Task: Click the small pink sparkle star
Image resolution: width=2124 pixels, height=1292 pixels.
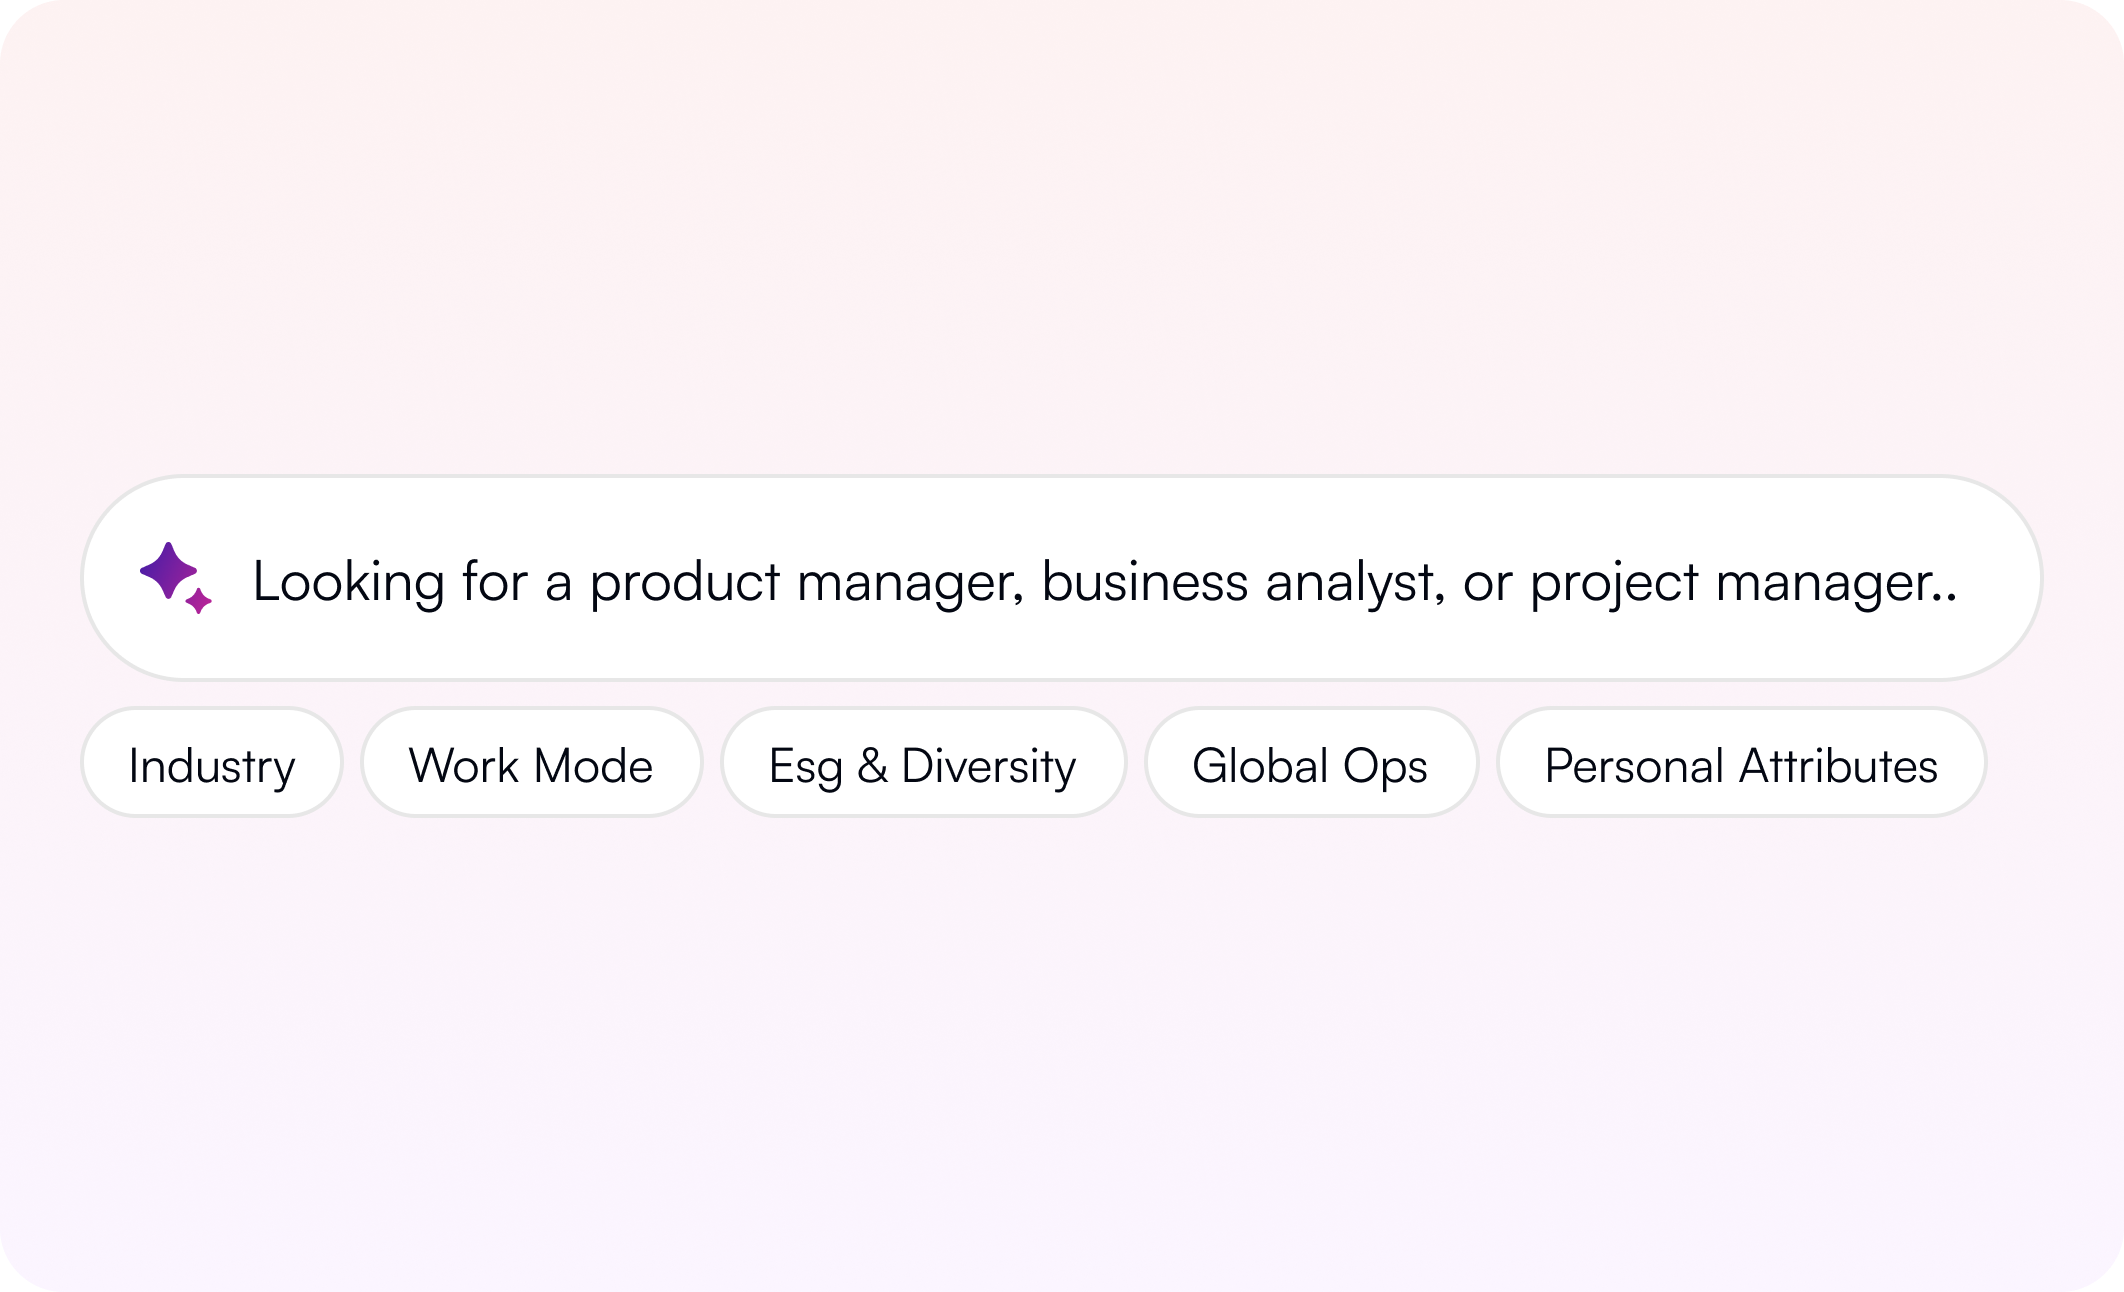Action: click(x=199, y=601)
